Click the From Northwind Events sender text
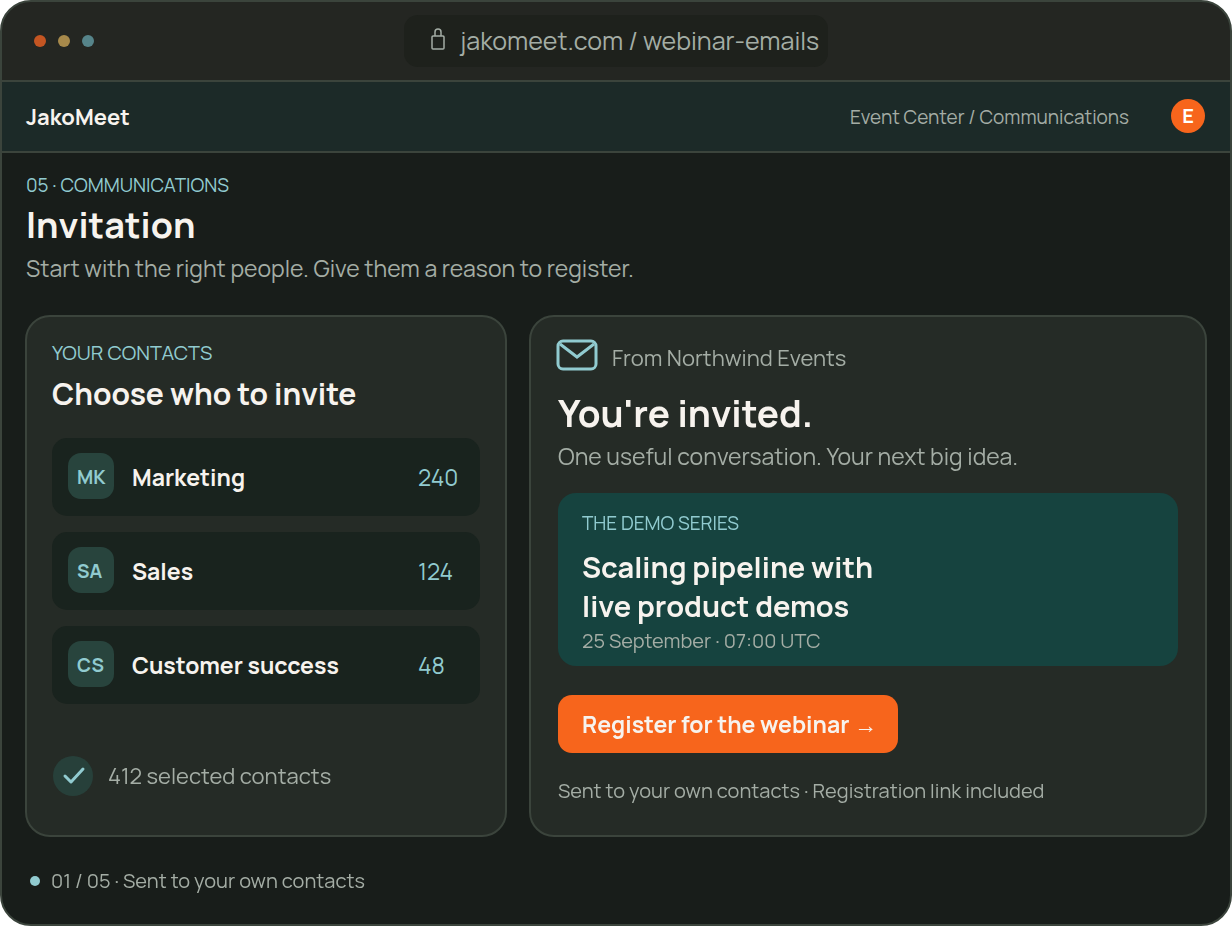The width and height of the screenshot is (1232, 926). point(729,358)
